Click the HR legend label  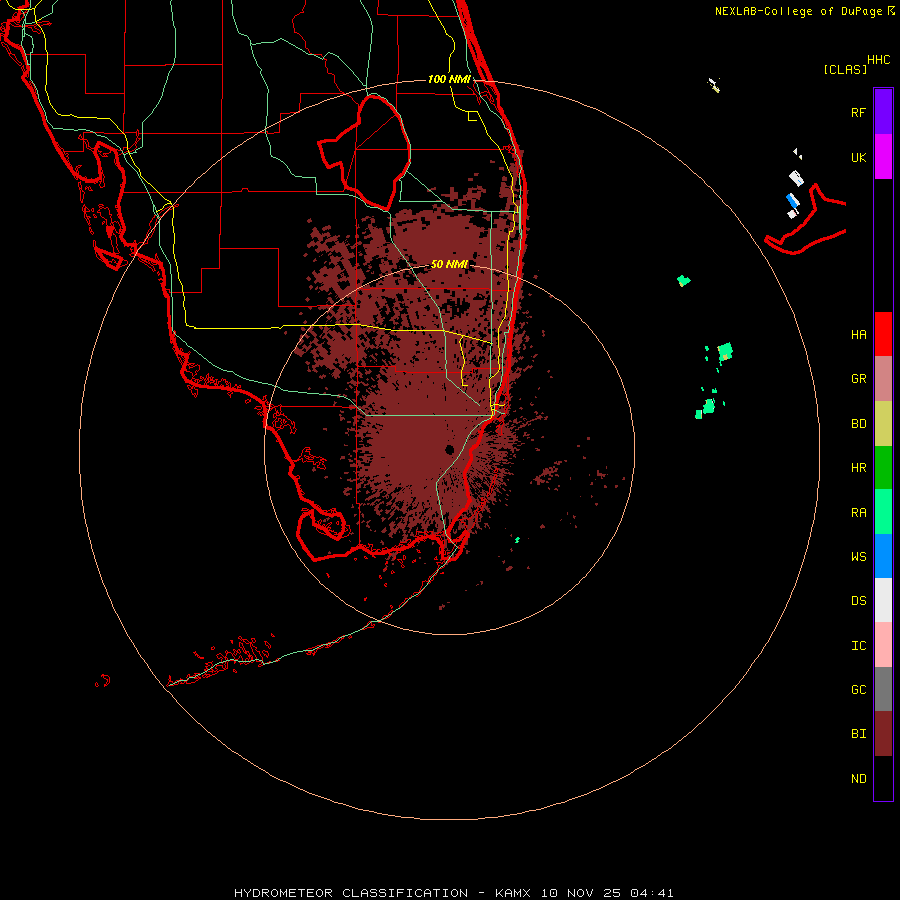tap(858, 468)
